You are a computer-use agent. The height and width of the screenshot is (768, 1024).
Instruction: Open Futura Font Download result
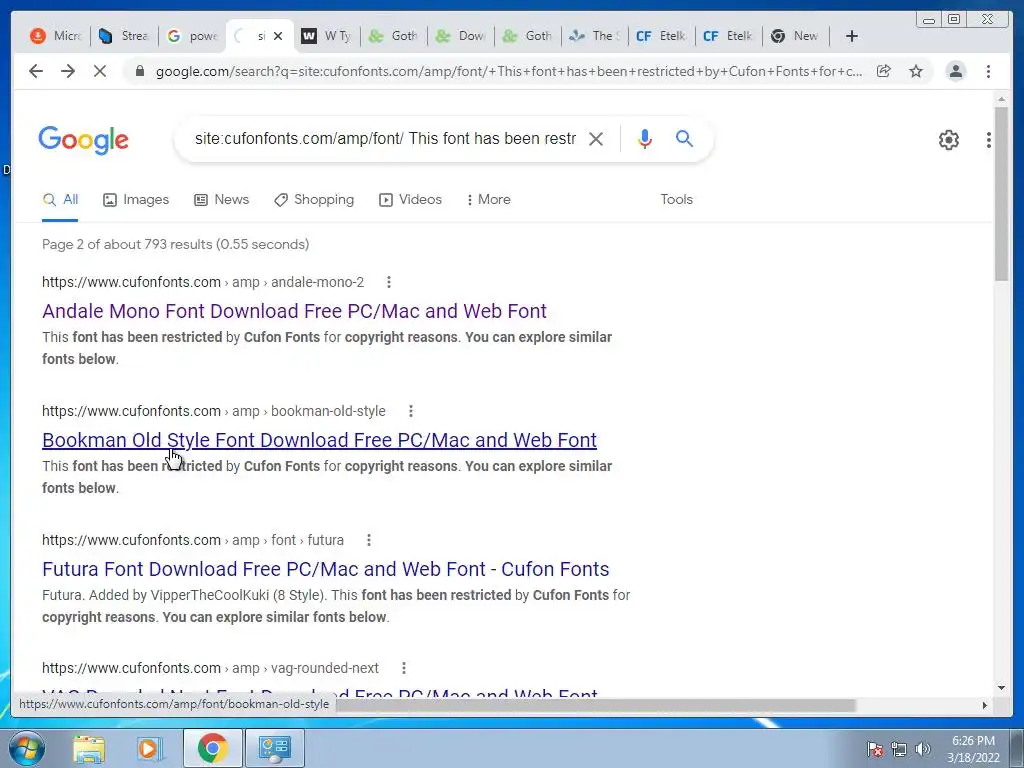325,569
